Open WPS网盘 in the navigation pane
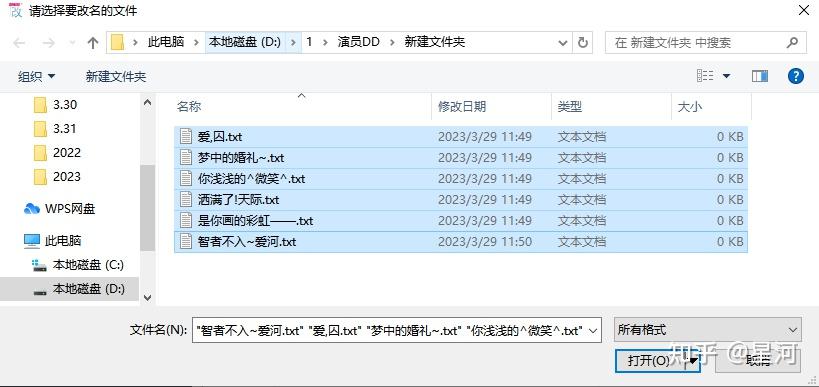Screen dimensions: 819x387 [x=60, y=209]
